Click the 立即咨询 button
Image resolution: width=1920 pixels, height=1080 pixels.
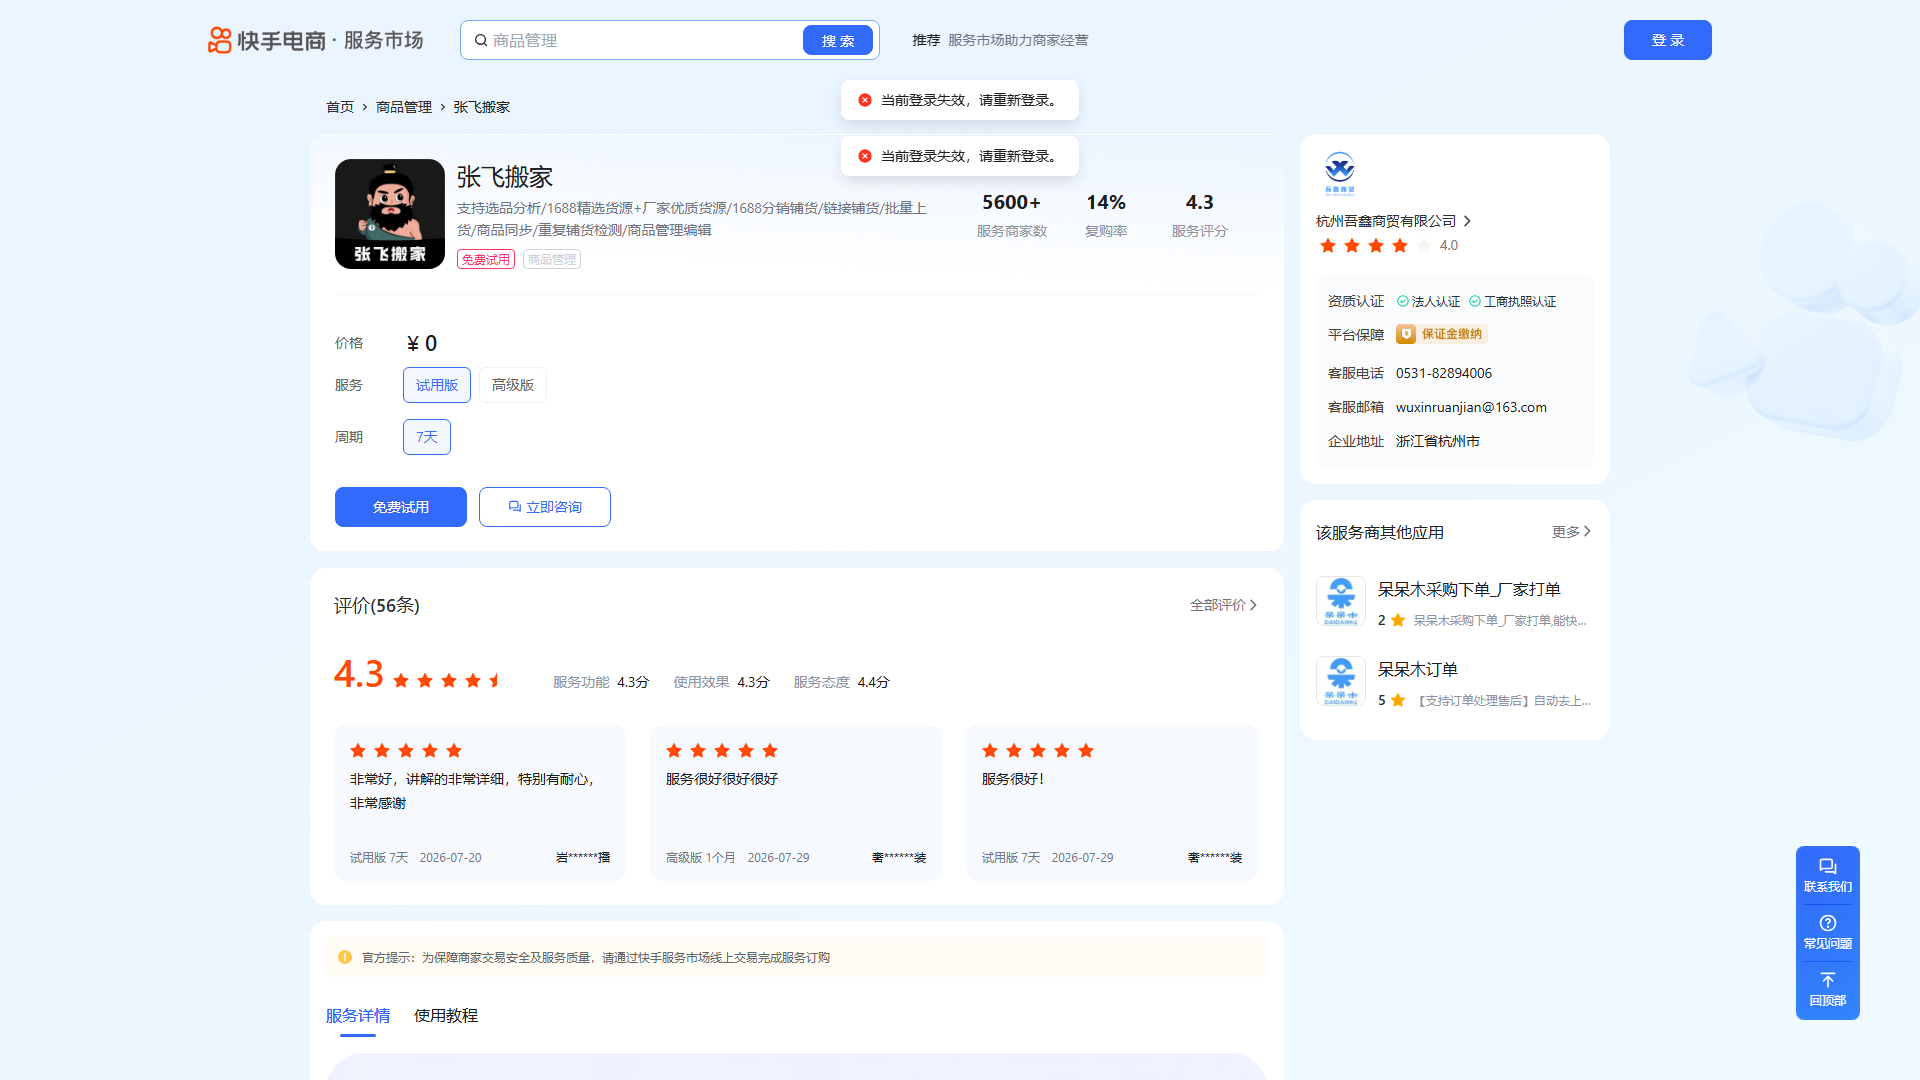(545, 507)
